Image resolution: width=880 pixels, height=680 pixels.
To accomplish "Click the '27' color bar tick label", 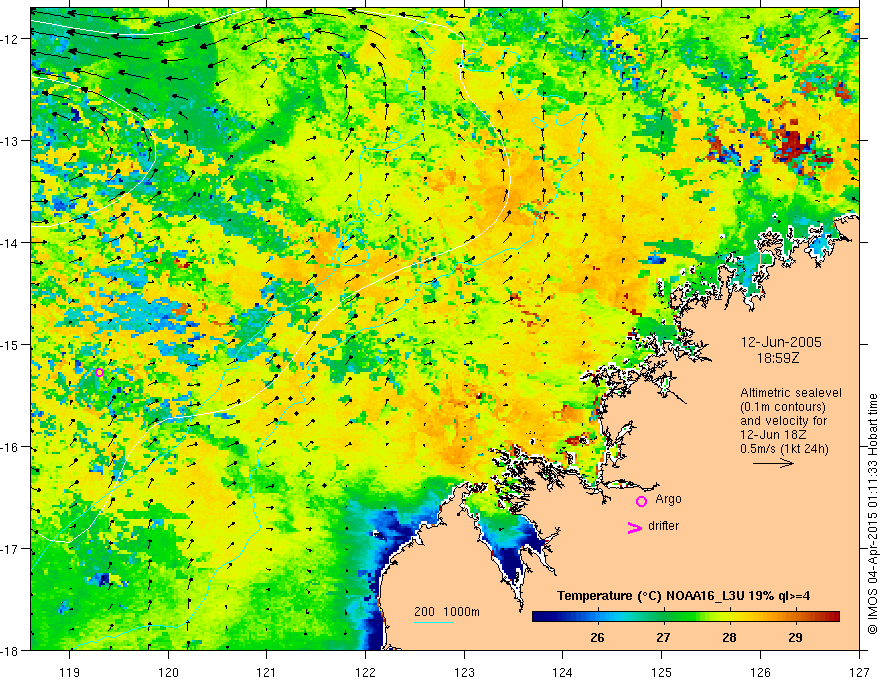I will [663, 637].
